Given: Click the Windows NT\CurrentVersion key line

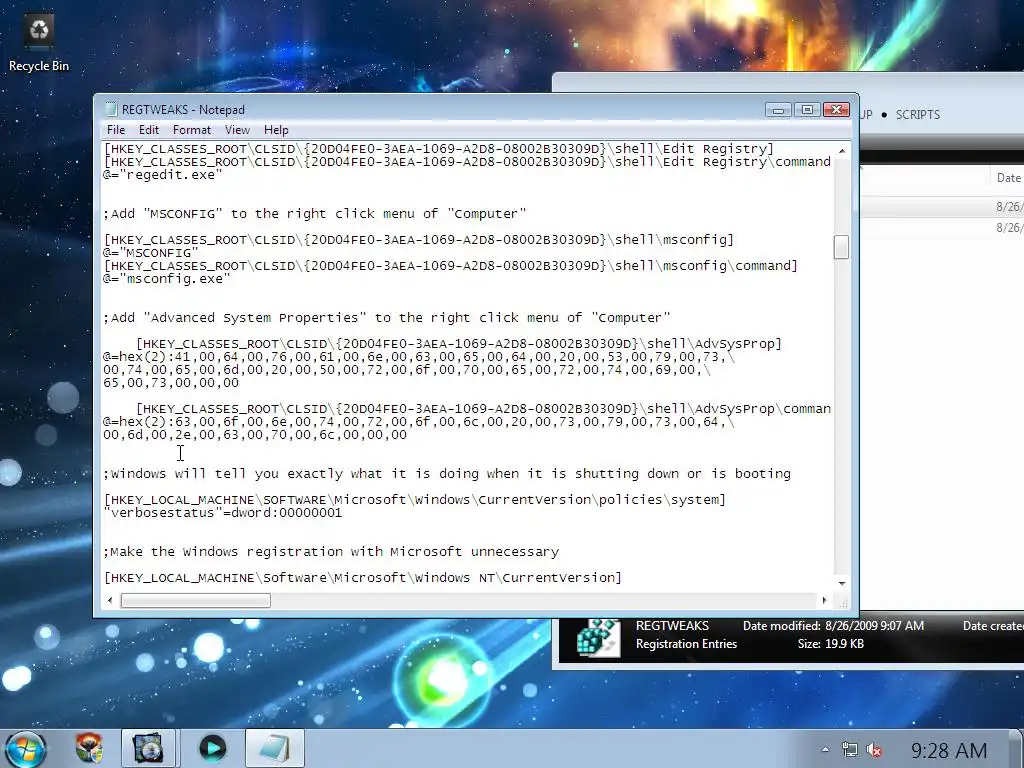Looking at the screenshot, I should 362,578.
